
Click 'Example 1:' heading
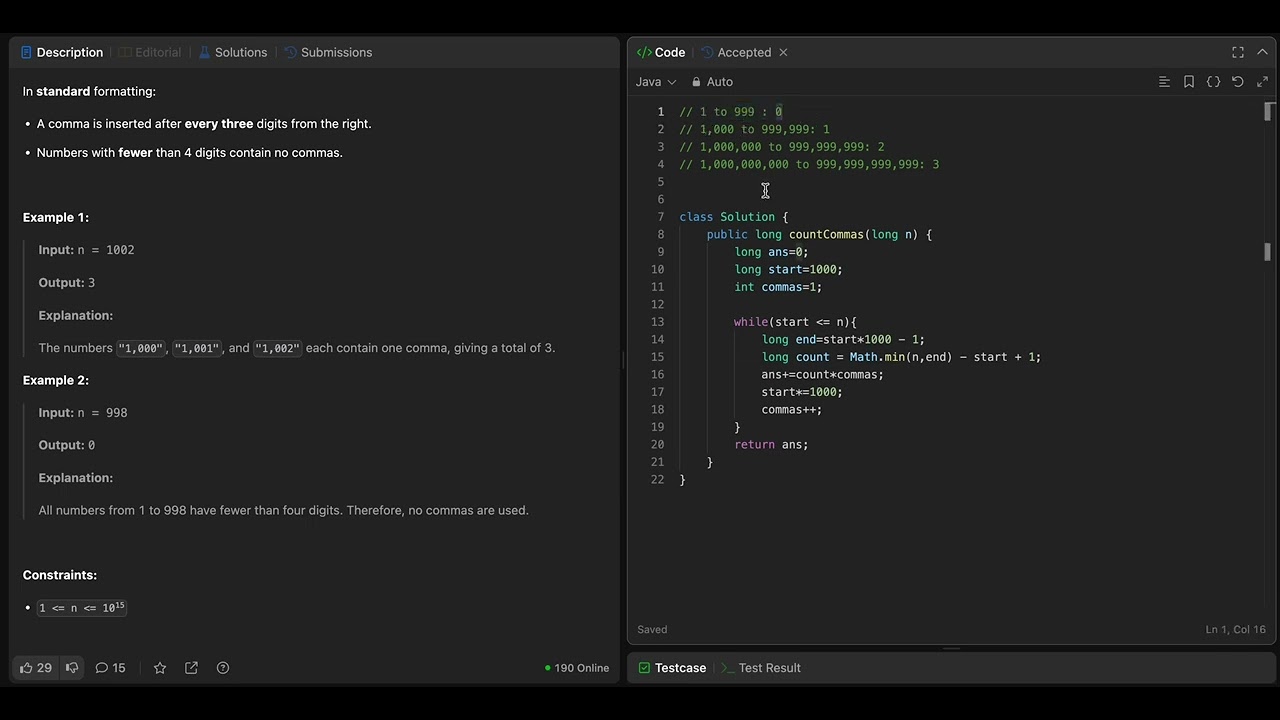point(56,217)
